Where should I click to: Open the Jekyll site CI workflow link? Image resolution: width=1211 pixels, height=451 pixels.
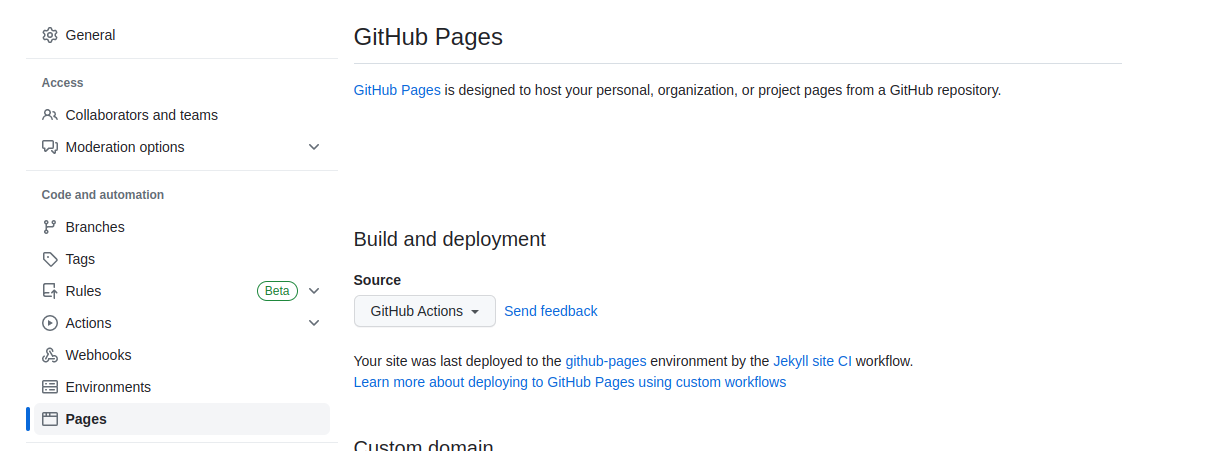click(812, 361)
